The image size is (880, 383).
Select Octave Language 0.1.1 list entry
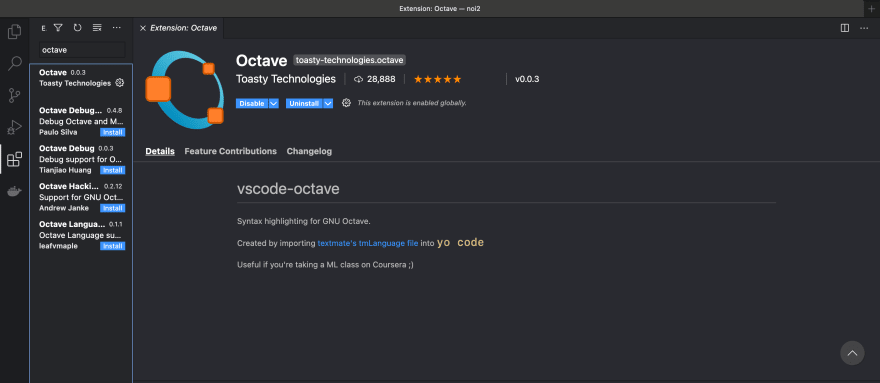point(81,235)
